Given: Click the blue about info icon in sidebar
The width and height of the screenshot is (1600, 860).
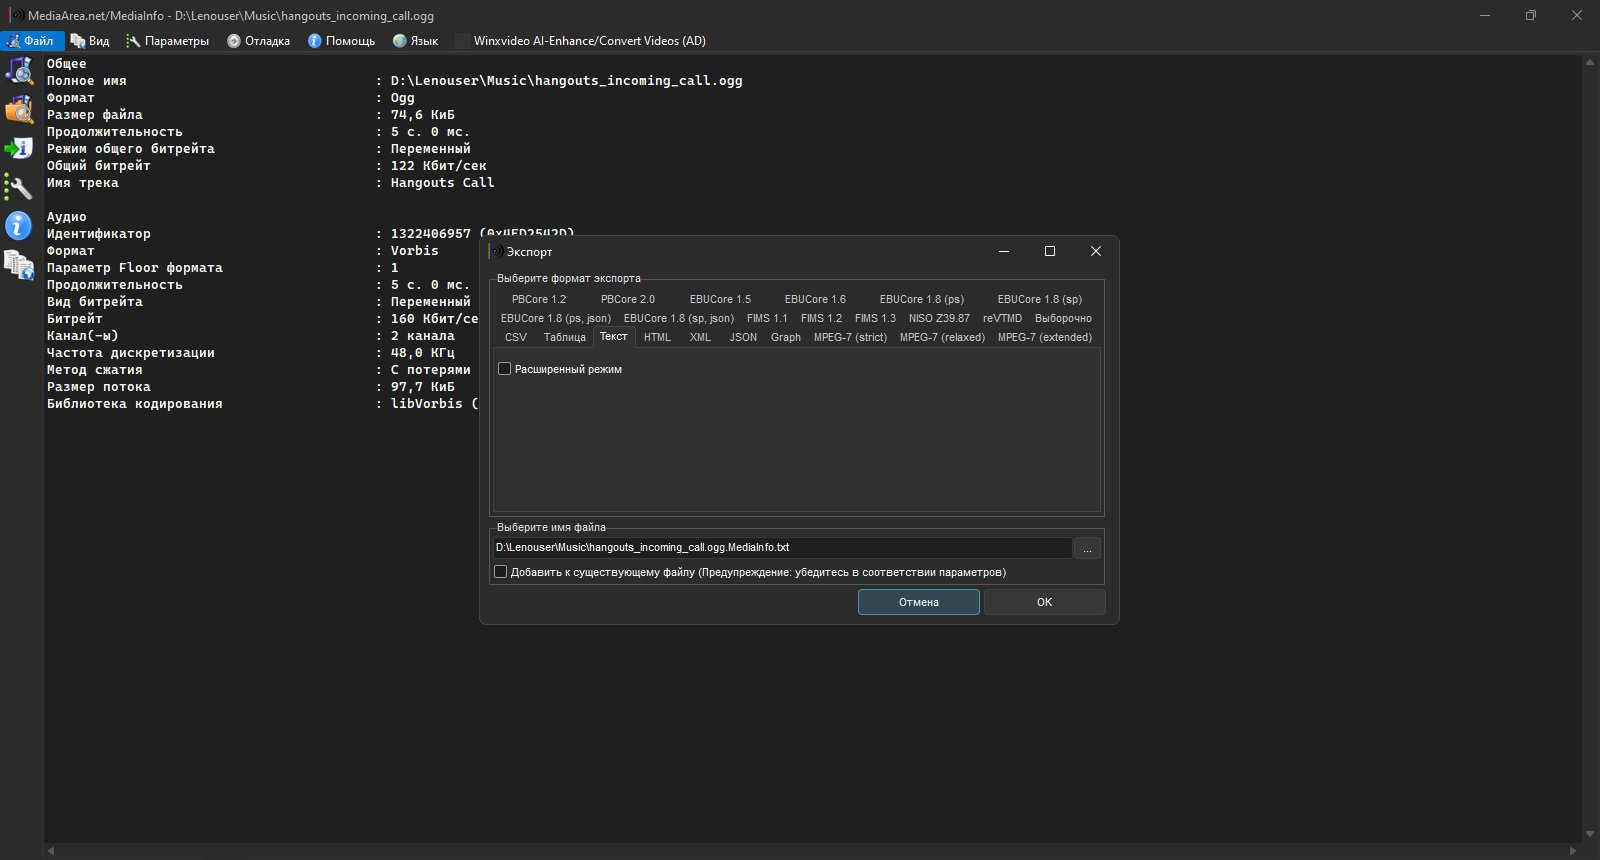Looking at the screenshot, I should (x=19, y=226).
